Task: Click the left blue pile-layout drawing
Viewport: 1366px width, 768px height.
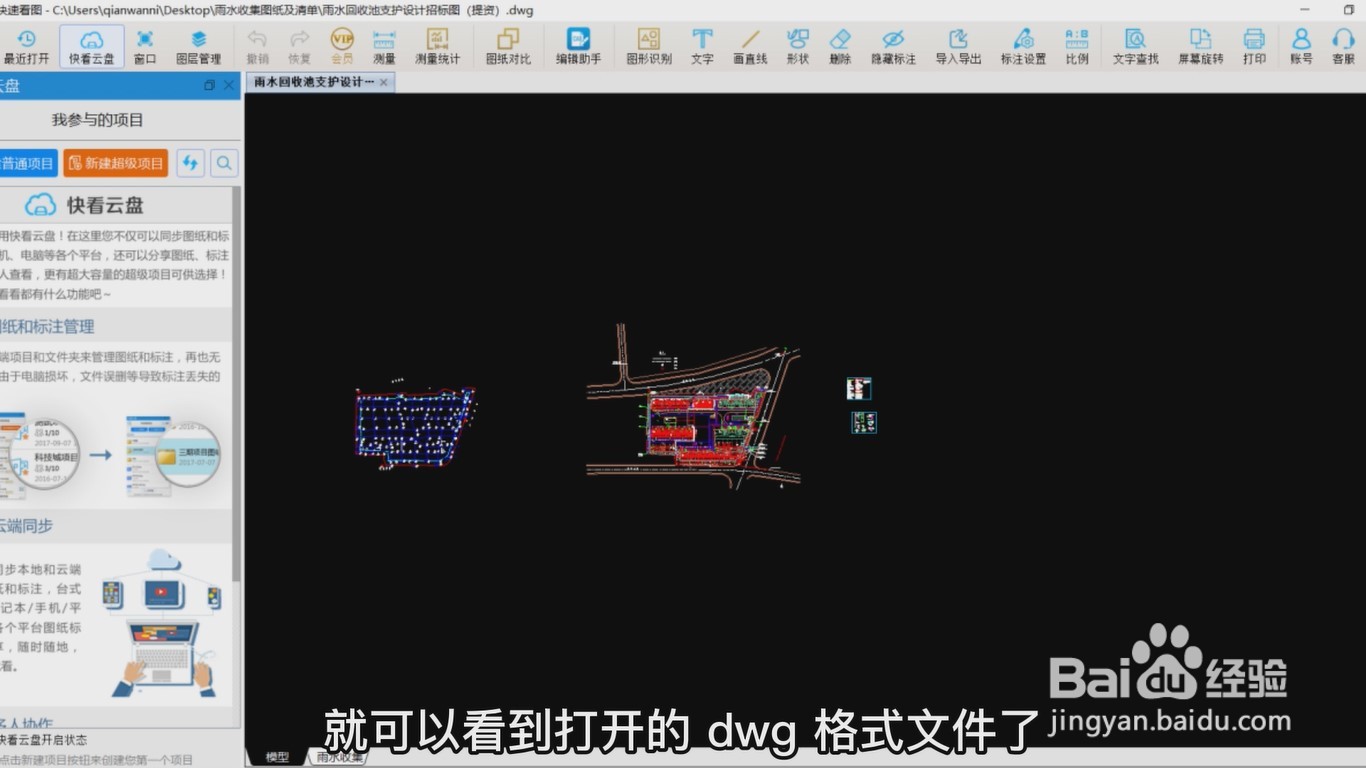Action: coord(415,426)
